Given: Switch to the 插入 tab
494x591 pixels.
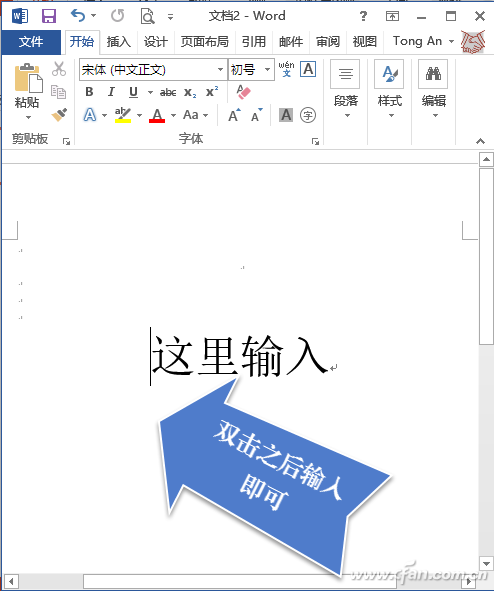Looking at the screenshot, I should (118, 41).
